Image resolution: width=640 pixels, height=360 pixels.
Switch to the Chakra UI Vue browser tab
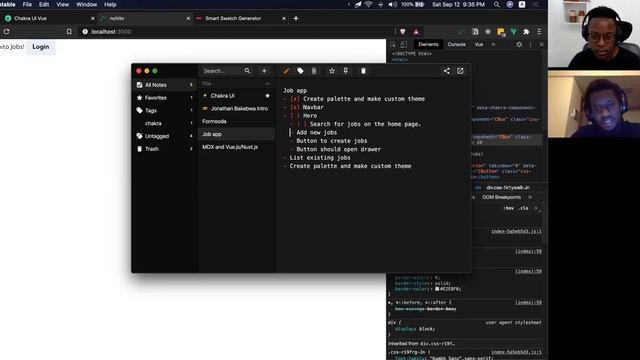48,18
